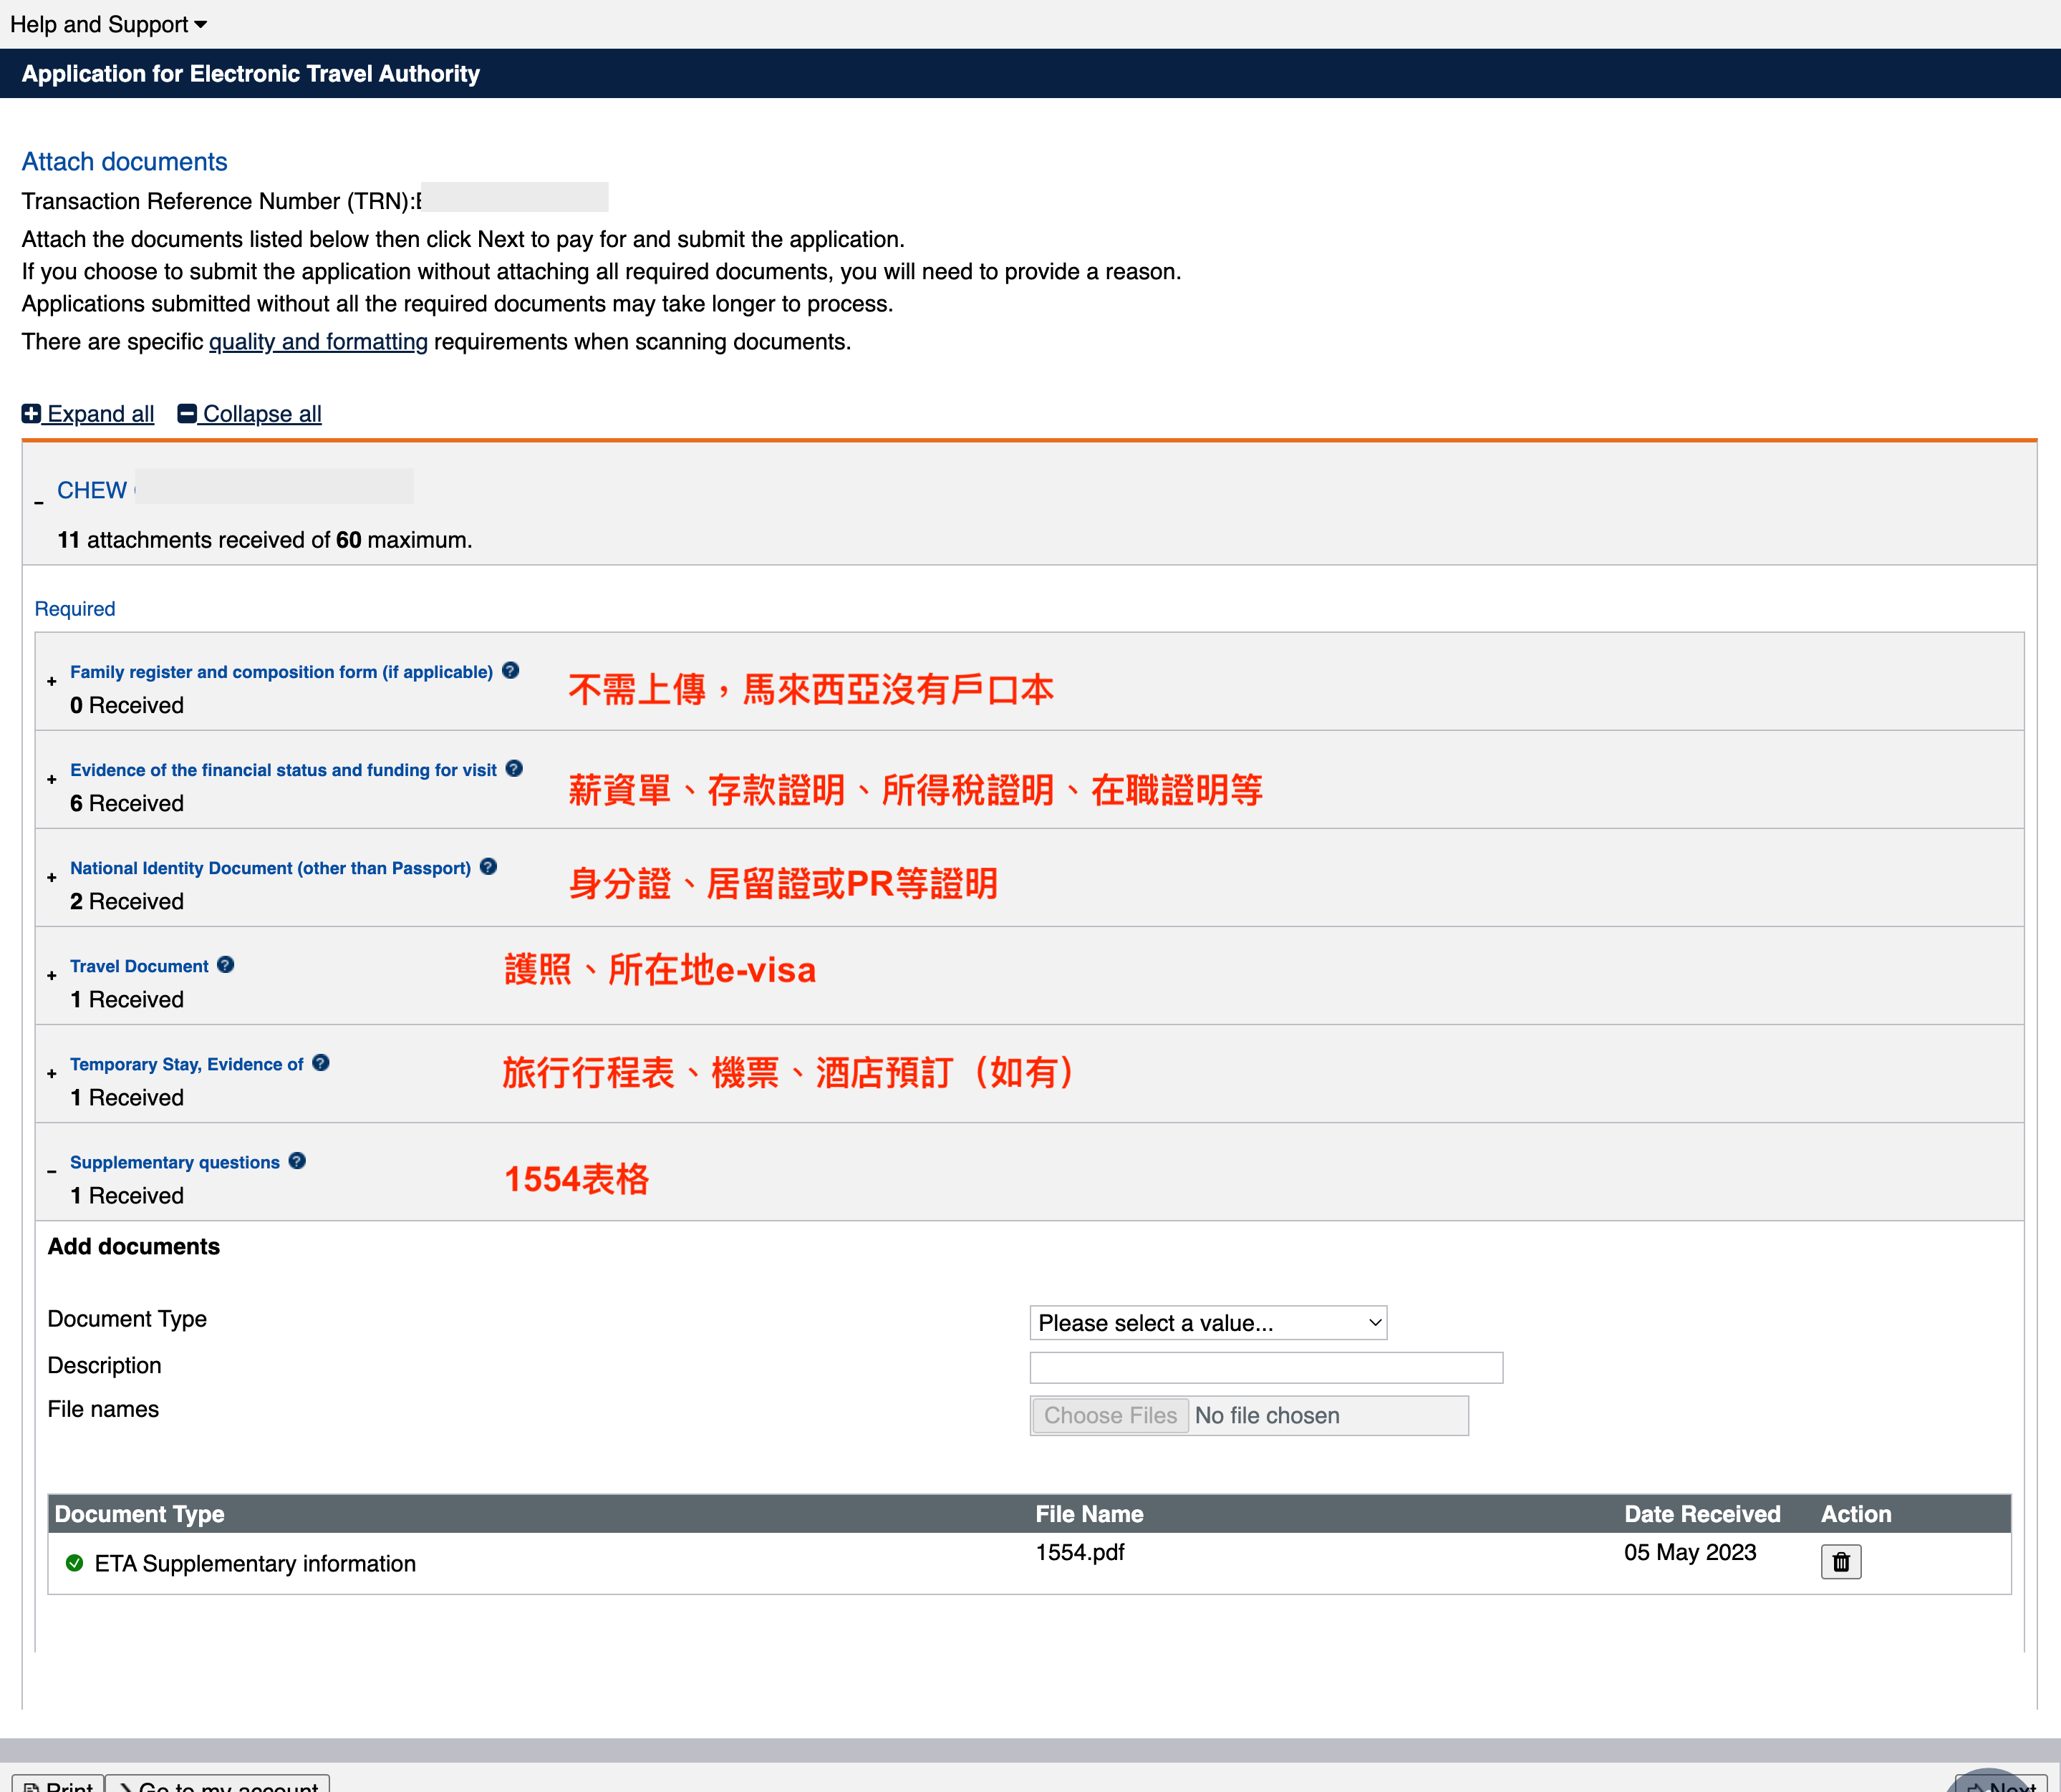Click the Description text field
This screenshot has height=1792, width=2061.
pyautogui.click(x=1265, y=1368)
